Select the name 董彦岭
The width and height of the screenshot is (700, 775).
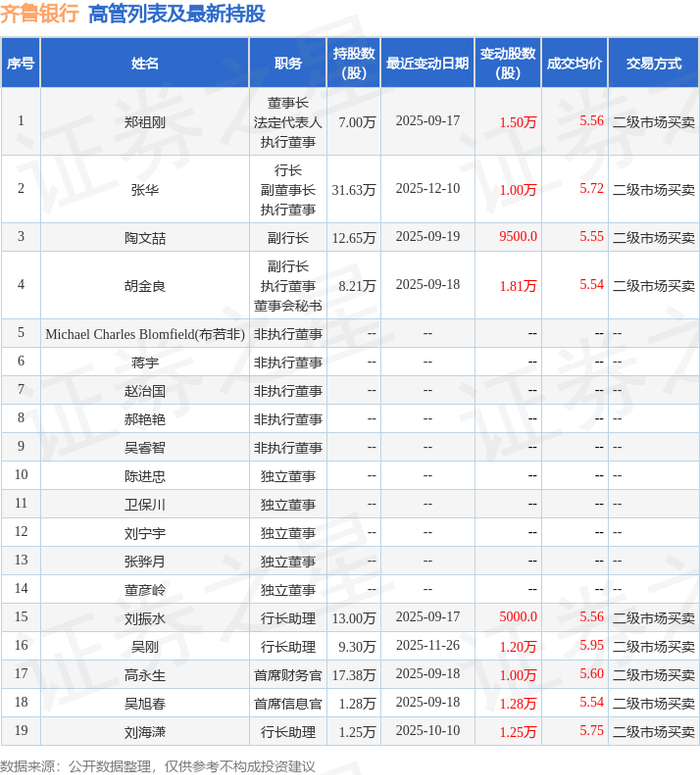144,590
